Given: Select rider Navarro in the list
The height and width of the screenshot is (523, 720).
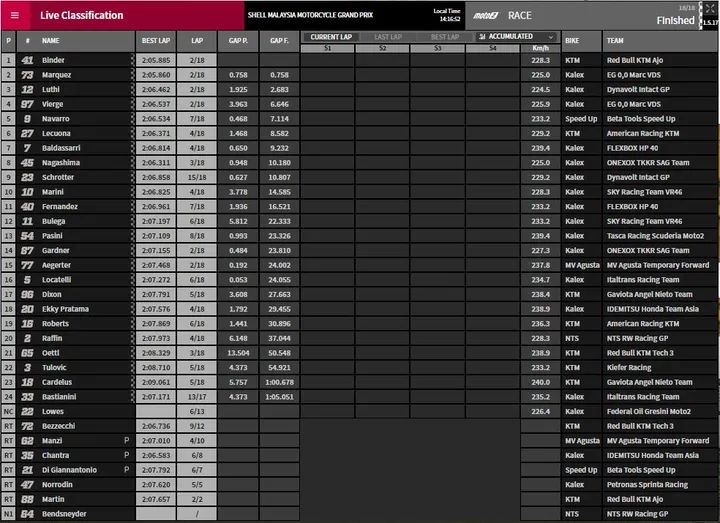Looking at the screenshot, I should click(x=56, y=119).
